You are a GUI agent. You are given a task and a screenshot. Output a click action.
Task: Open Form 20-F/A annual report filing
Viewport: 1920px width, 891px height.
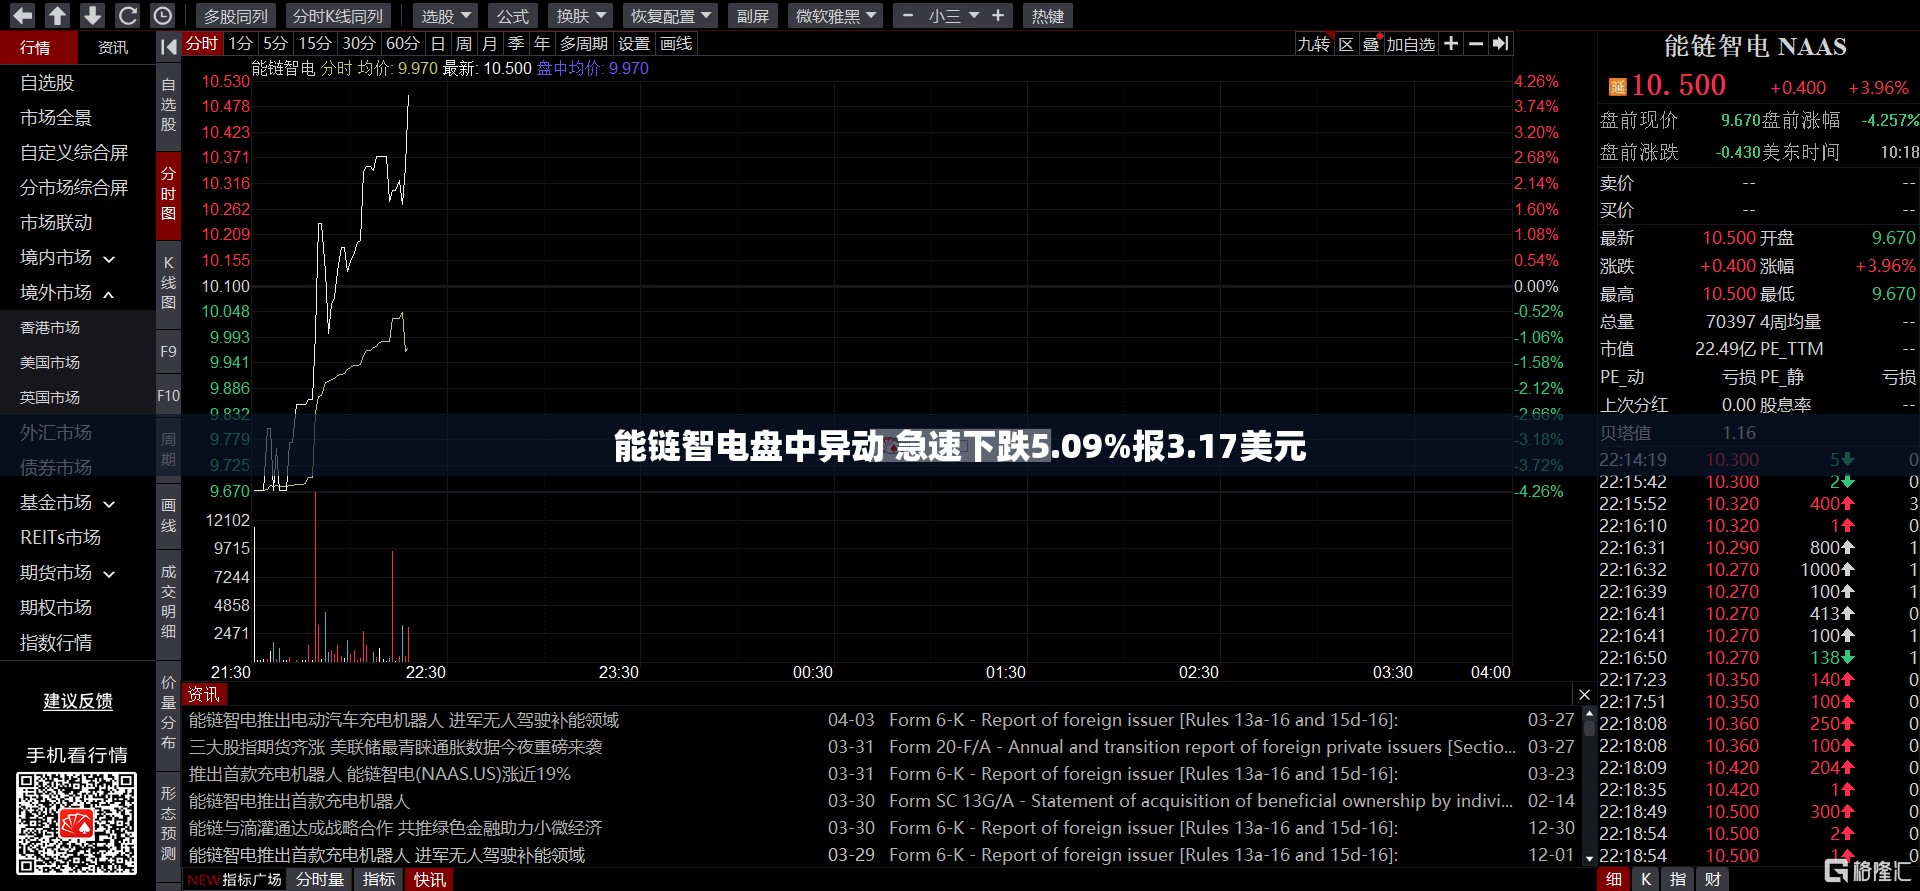[x=1202, y=747]
